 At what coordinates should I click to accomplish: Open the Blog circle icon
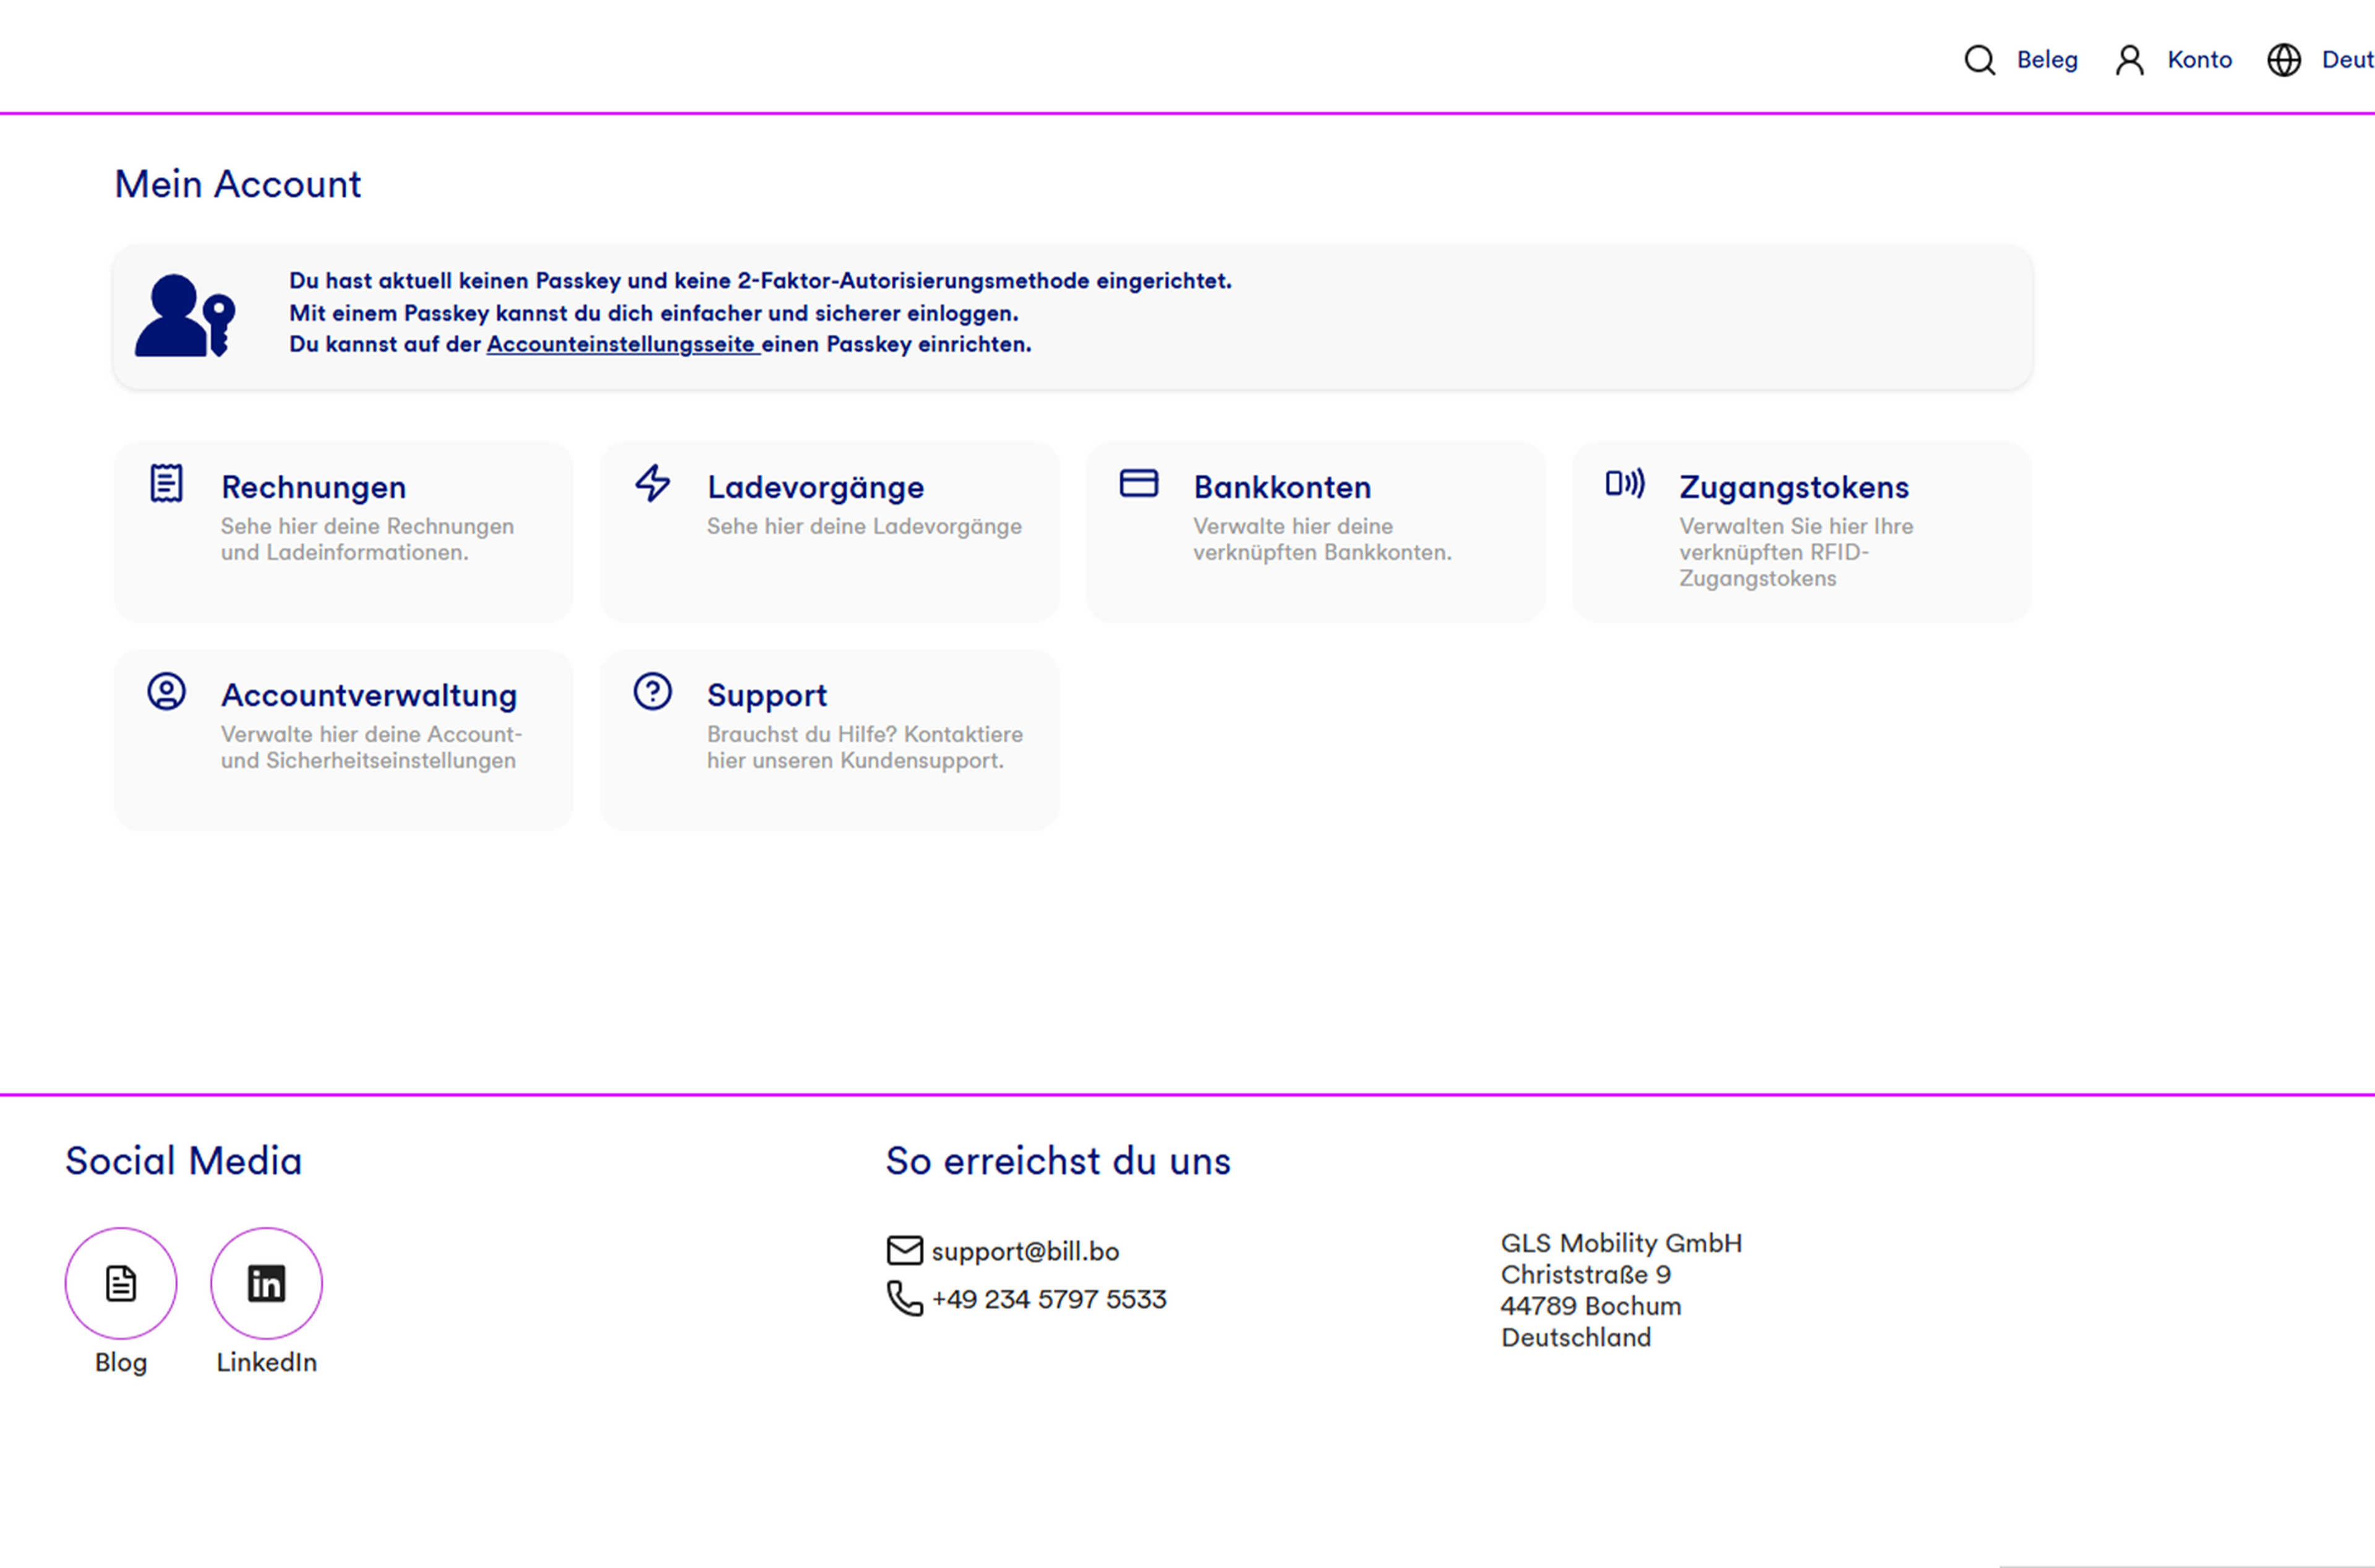(121, 1283)
